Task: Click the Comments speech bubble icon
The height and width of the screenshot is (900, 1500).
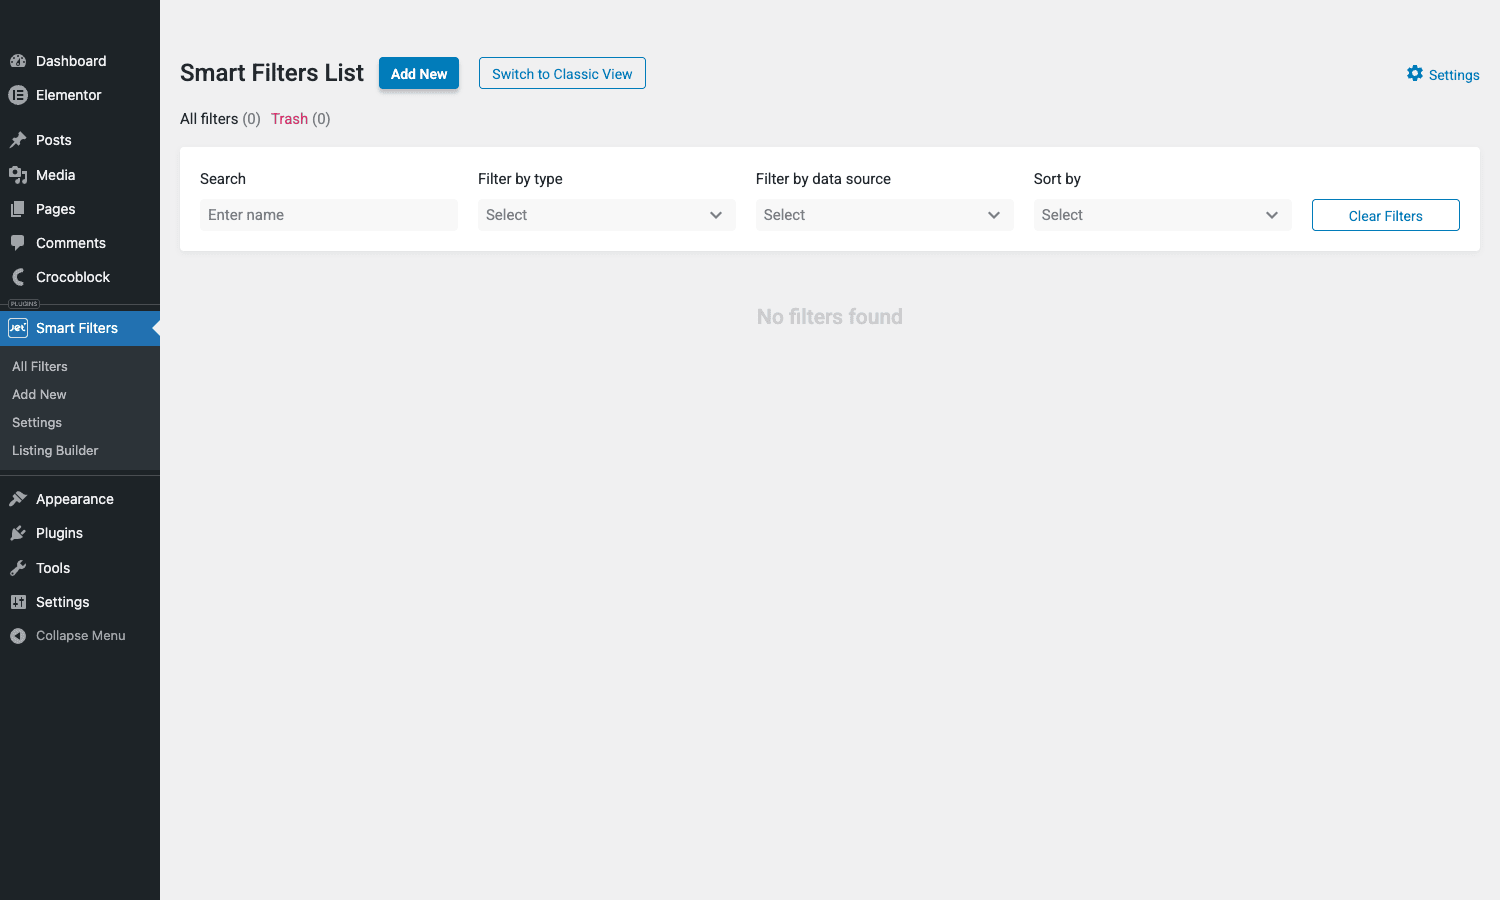Action: [x=18, y=243]
